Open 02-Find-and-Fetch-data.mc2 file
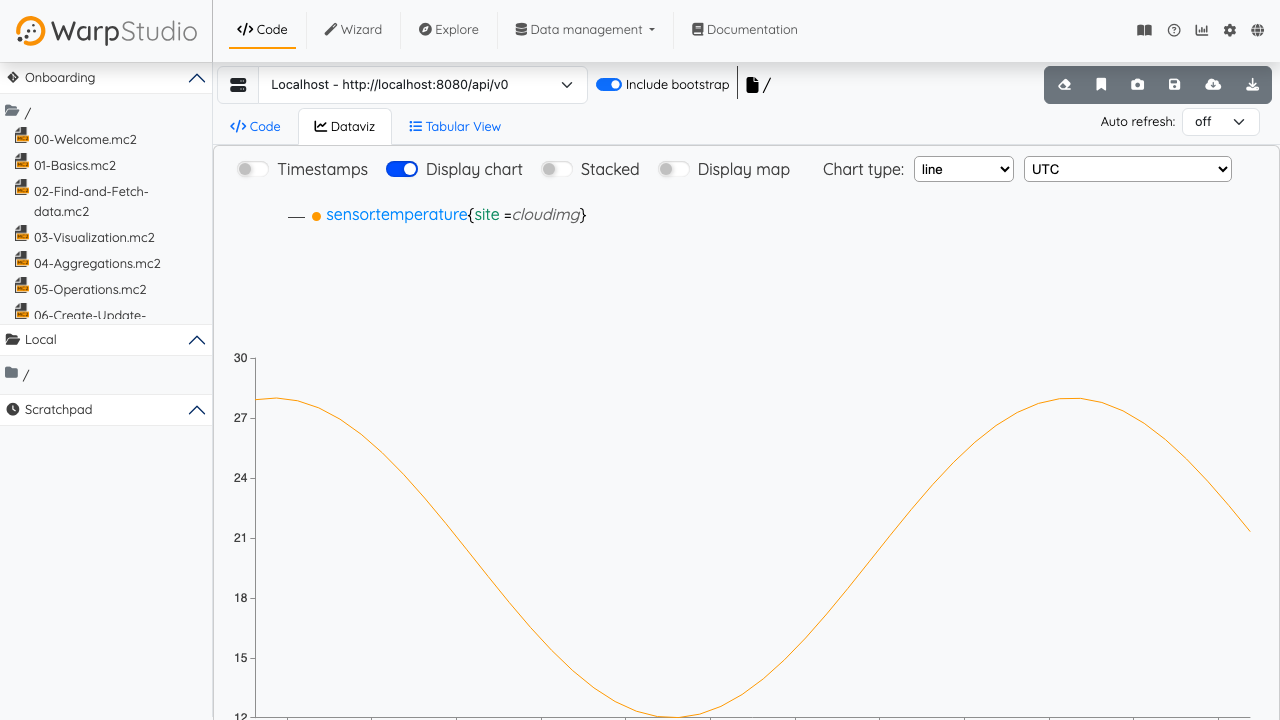Screen dimensions: 1280x720 pyautogui.click(x=91, y=201)
